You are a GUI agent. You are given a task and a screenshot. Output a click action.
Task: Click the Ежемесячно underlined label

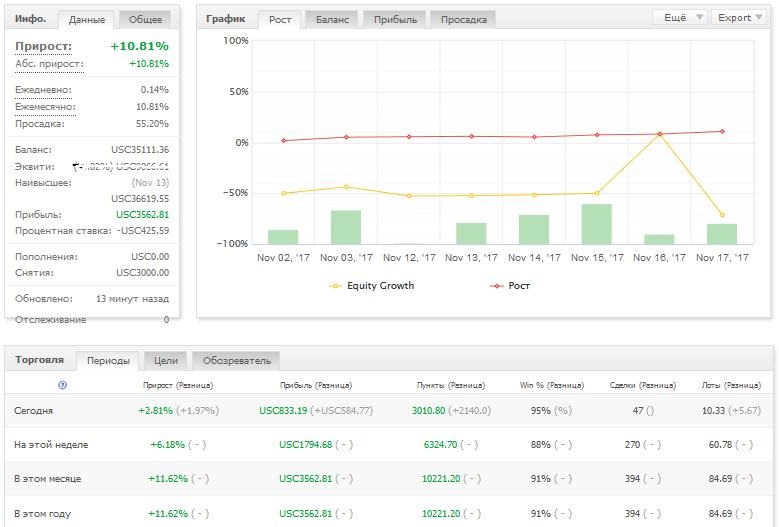(x=45, y=107)
